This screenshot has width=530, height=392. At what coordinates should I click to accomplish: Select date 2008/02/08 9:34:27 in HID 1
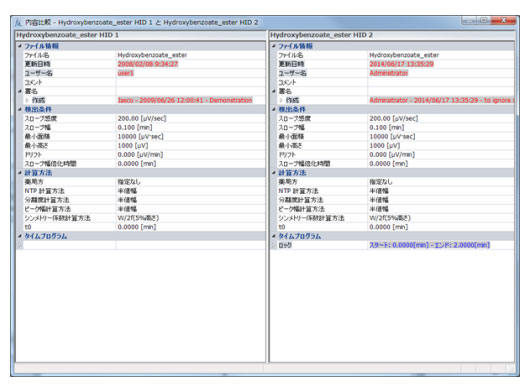[x=148, y=64]
